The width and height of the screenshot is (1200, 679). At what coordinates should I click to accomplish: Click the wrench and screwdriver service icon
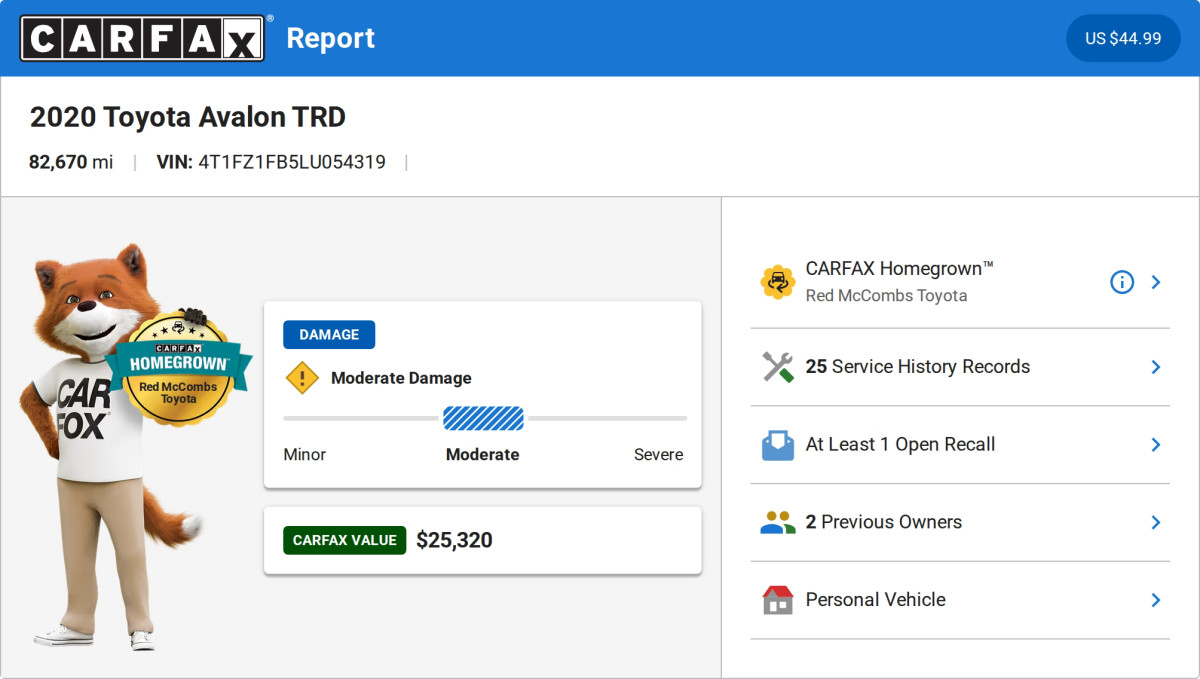point(777,367)
